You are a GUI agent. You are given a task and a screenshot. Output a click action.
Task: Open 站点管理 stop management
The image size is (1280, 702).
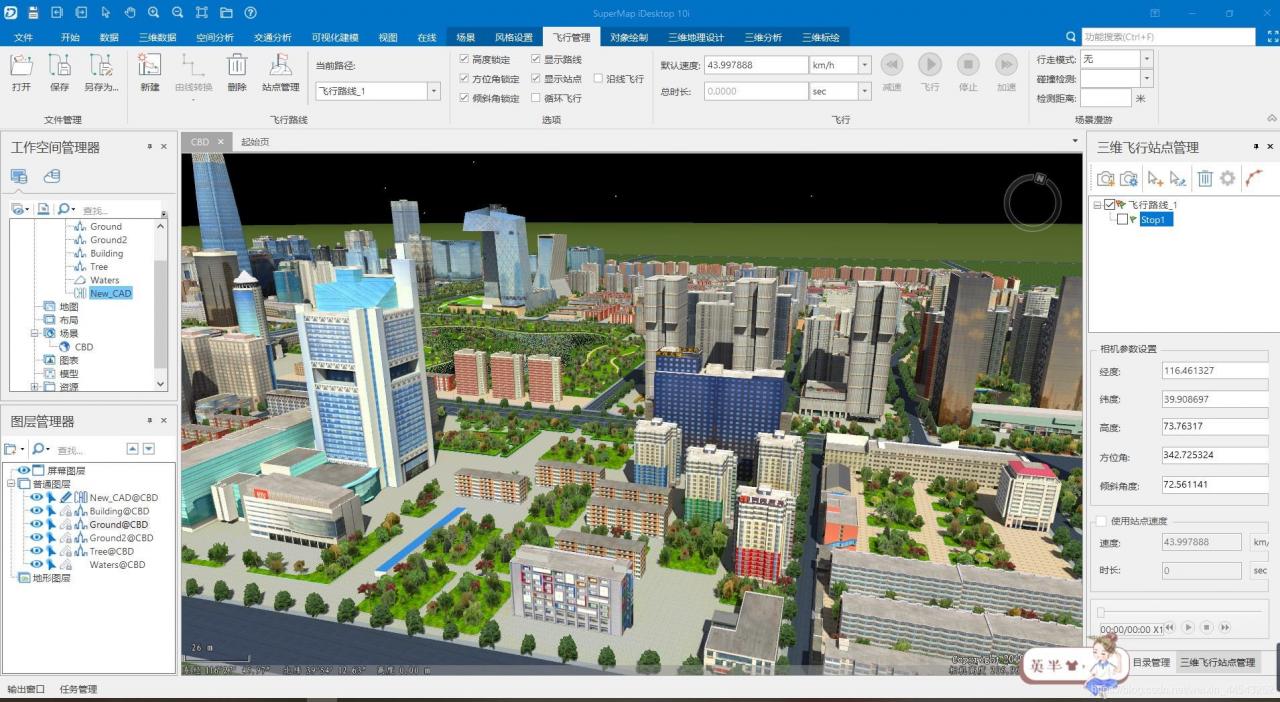pyautogui.click(x=281, y=72)
